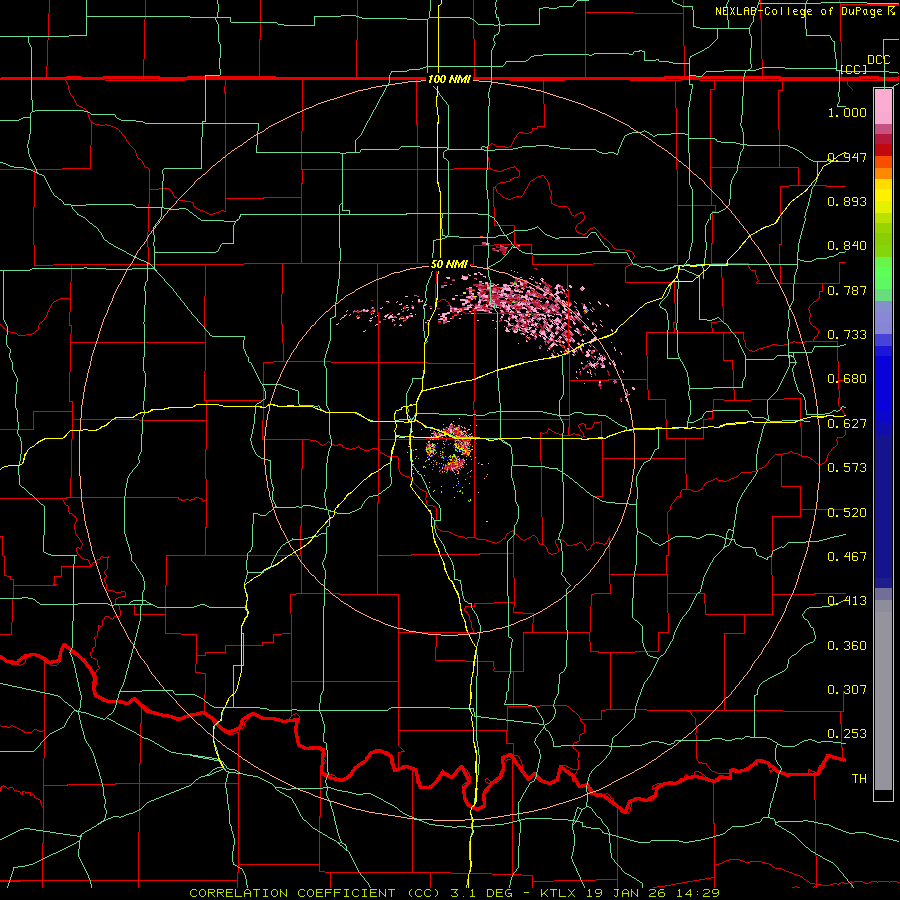
Task: Click the CORRELATION COEFFICIENT (CC) caption text
Action: coord(315,893)
